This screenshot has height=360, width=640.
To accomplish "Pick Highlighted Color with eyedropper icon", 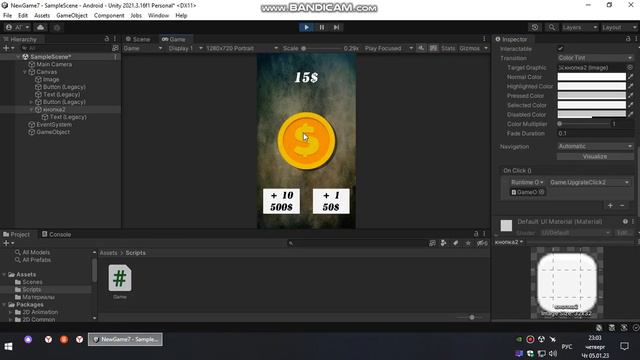I will coord(631,86).
